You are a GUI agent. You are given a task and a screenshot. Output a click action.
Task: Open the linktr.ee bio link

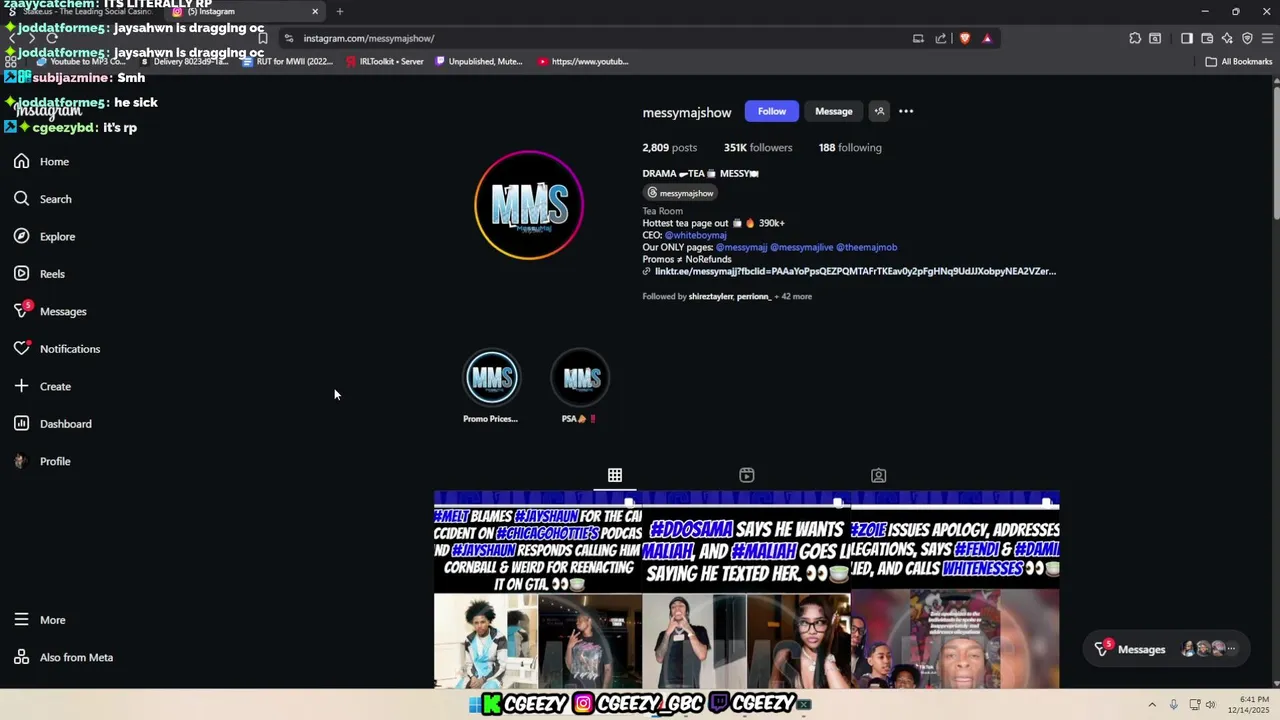click(855, 271)
